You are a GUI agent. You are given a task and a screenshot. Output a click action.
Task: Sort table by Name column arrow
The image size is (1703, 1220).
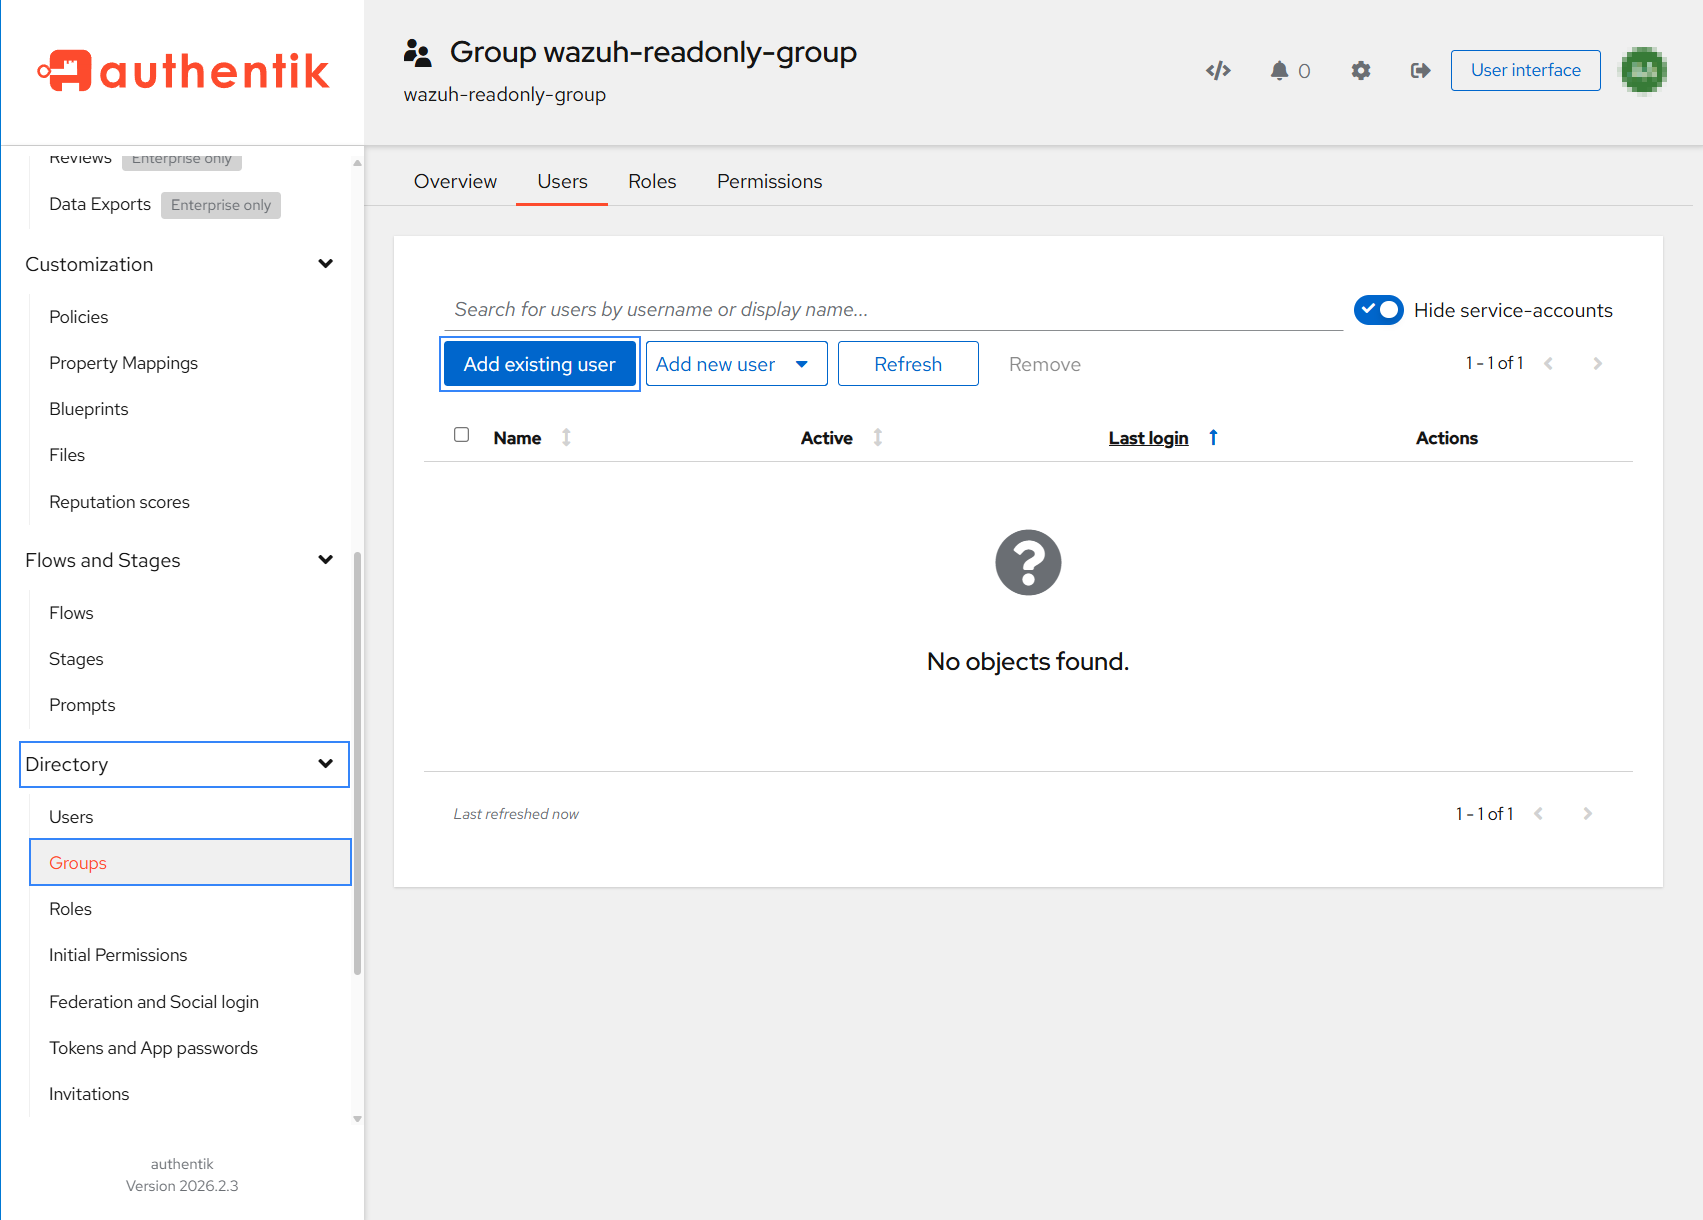(x=566, y=437)
